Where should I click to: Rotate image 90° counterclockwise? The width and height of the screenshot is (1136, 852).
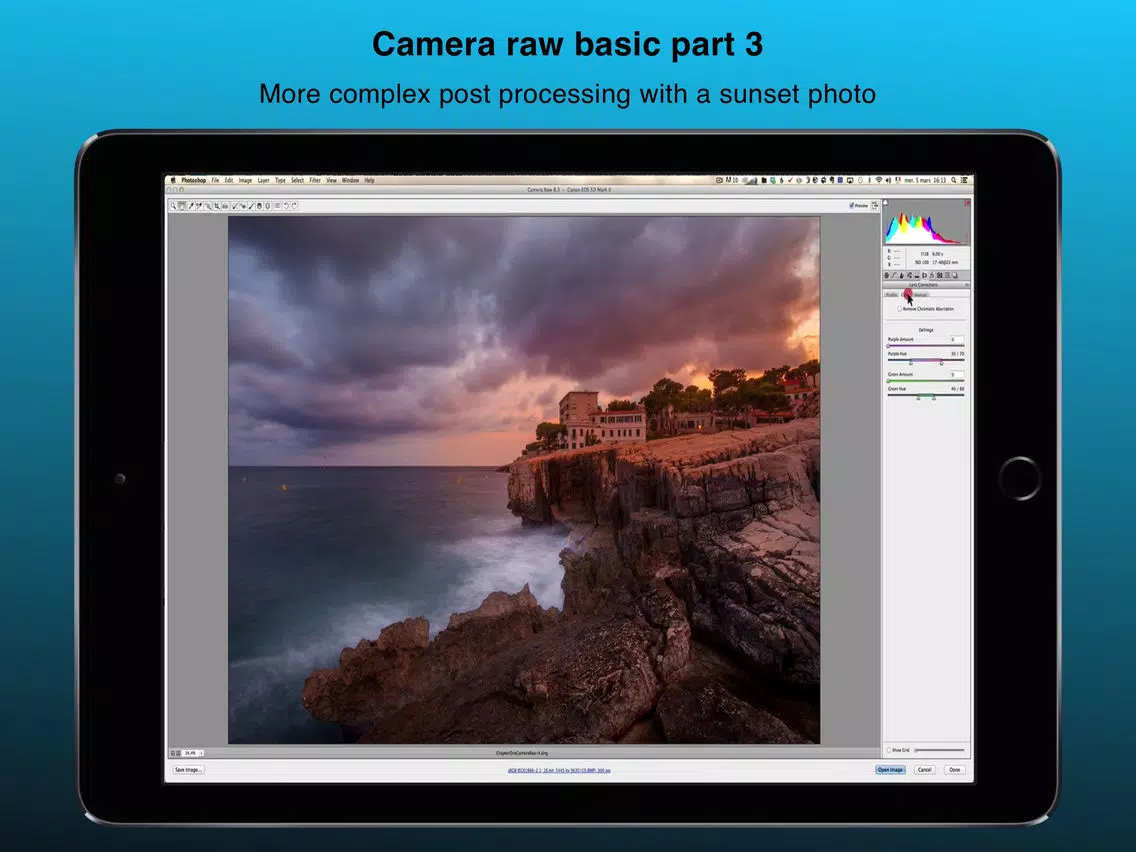pyautogui.click(x=286, y=206)
